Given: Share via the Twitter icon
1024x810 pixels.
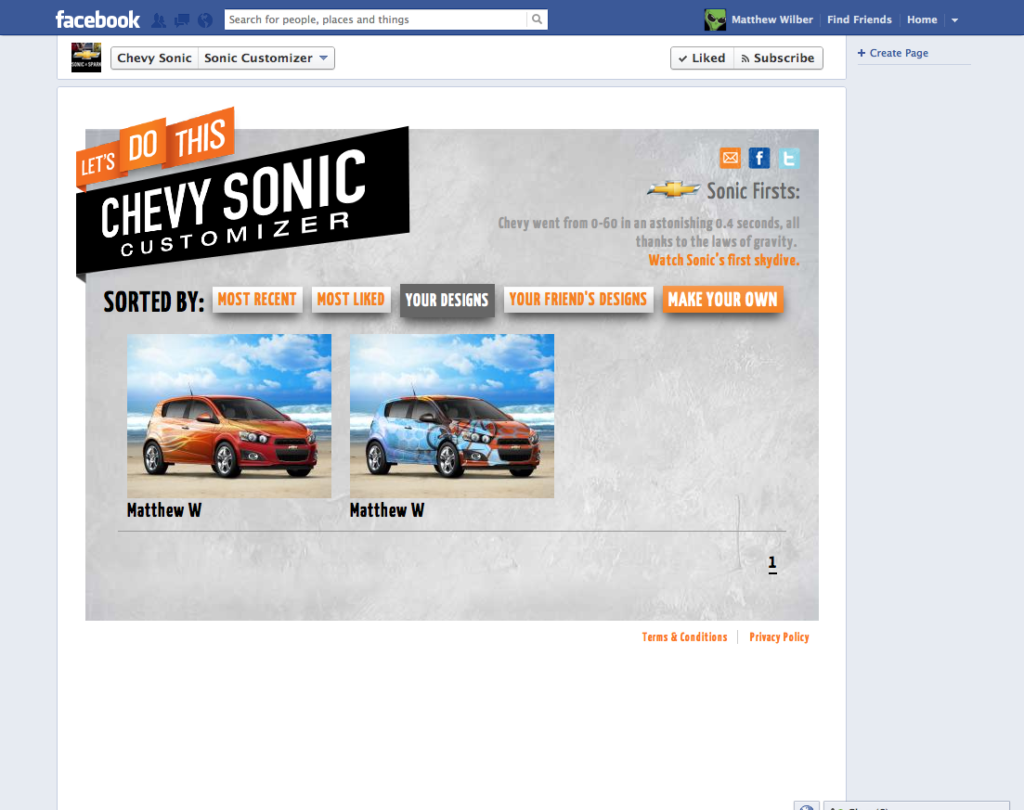Looking at the screenshot, I should click(x=789, y=158).
